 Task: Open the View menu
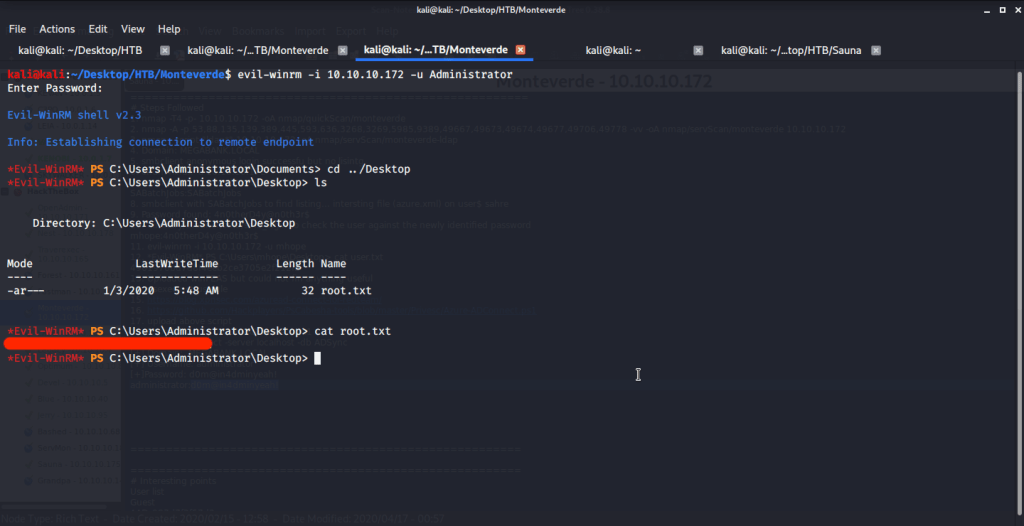(x=133, y=29)
